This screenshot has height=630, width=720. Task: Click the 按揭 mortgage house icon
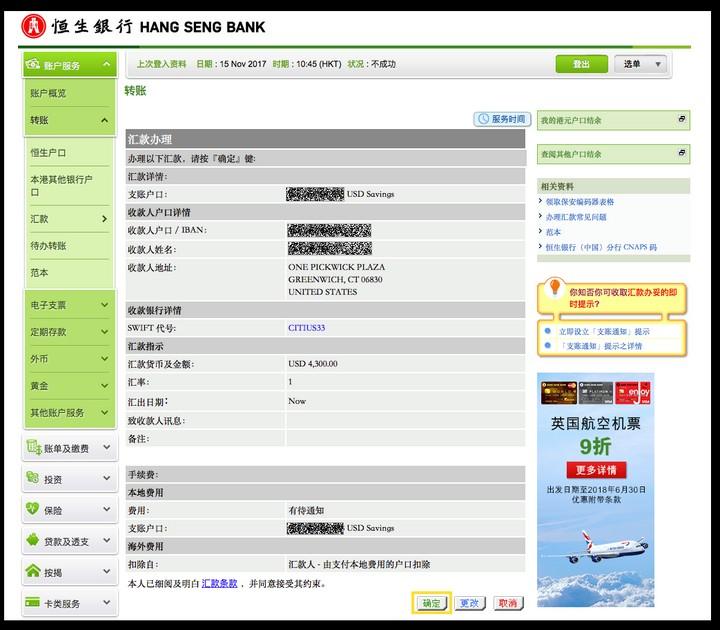click(x=35, y=572)
